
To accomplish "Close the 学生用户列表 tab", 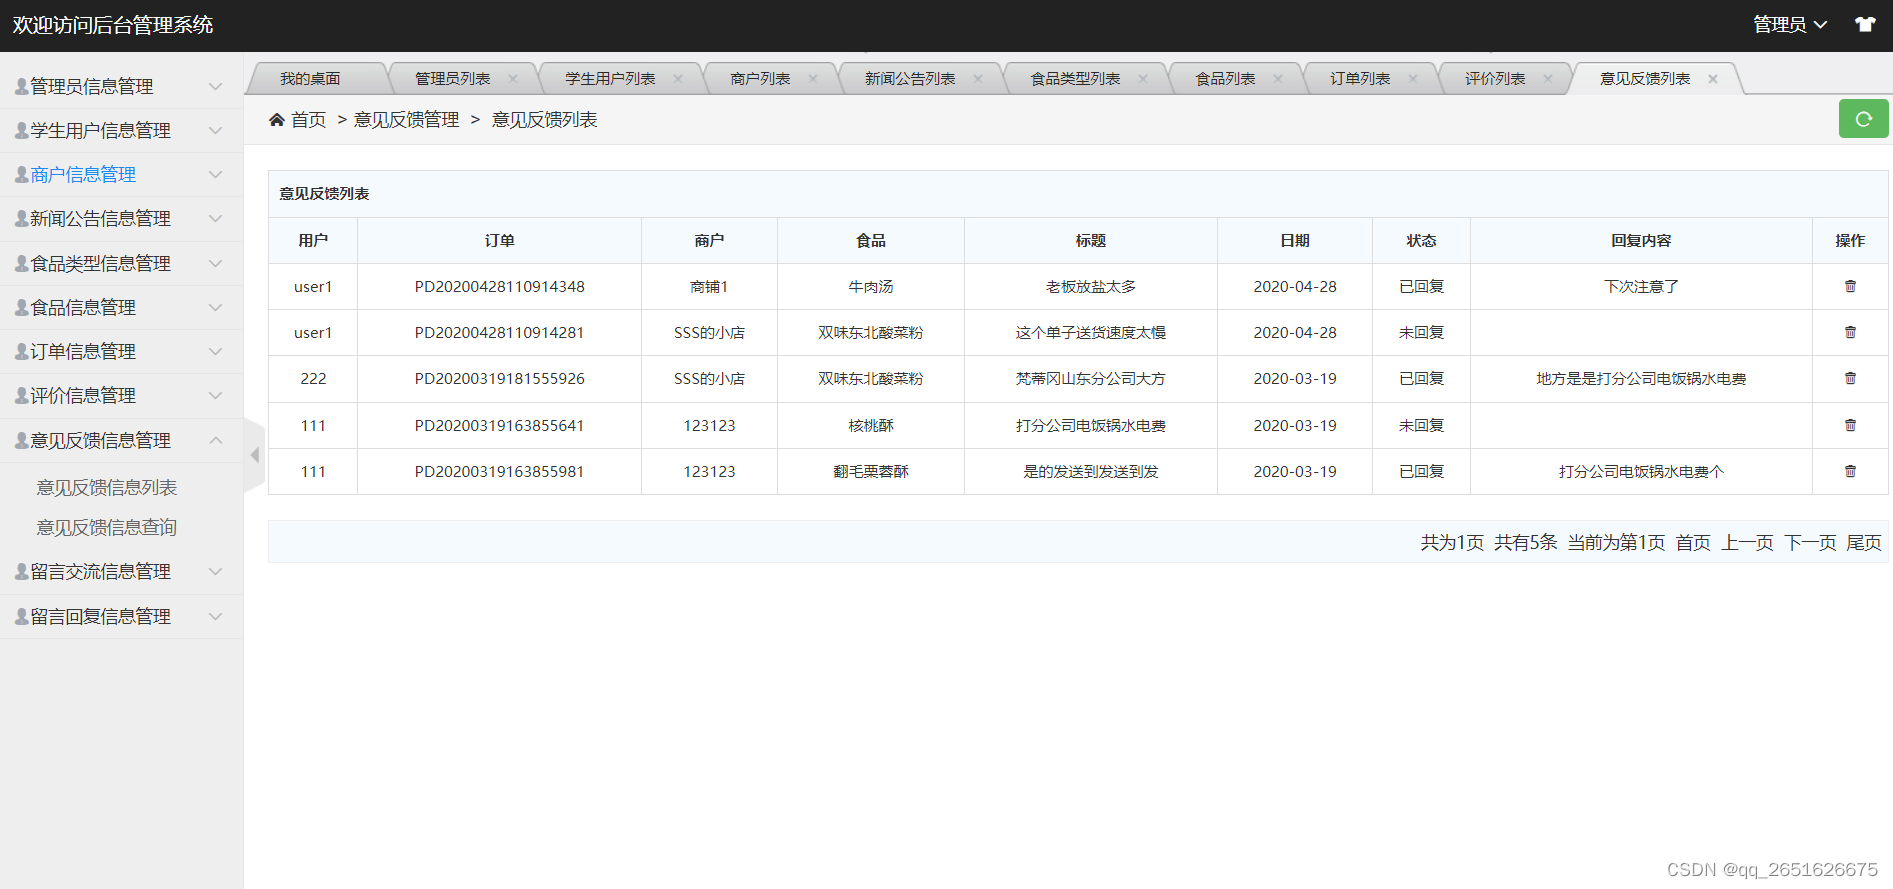I will click(x=678, y=78).
